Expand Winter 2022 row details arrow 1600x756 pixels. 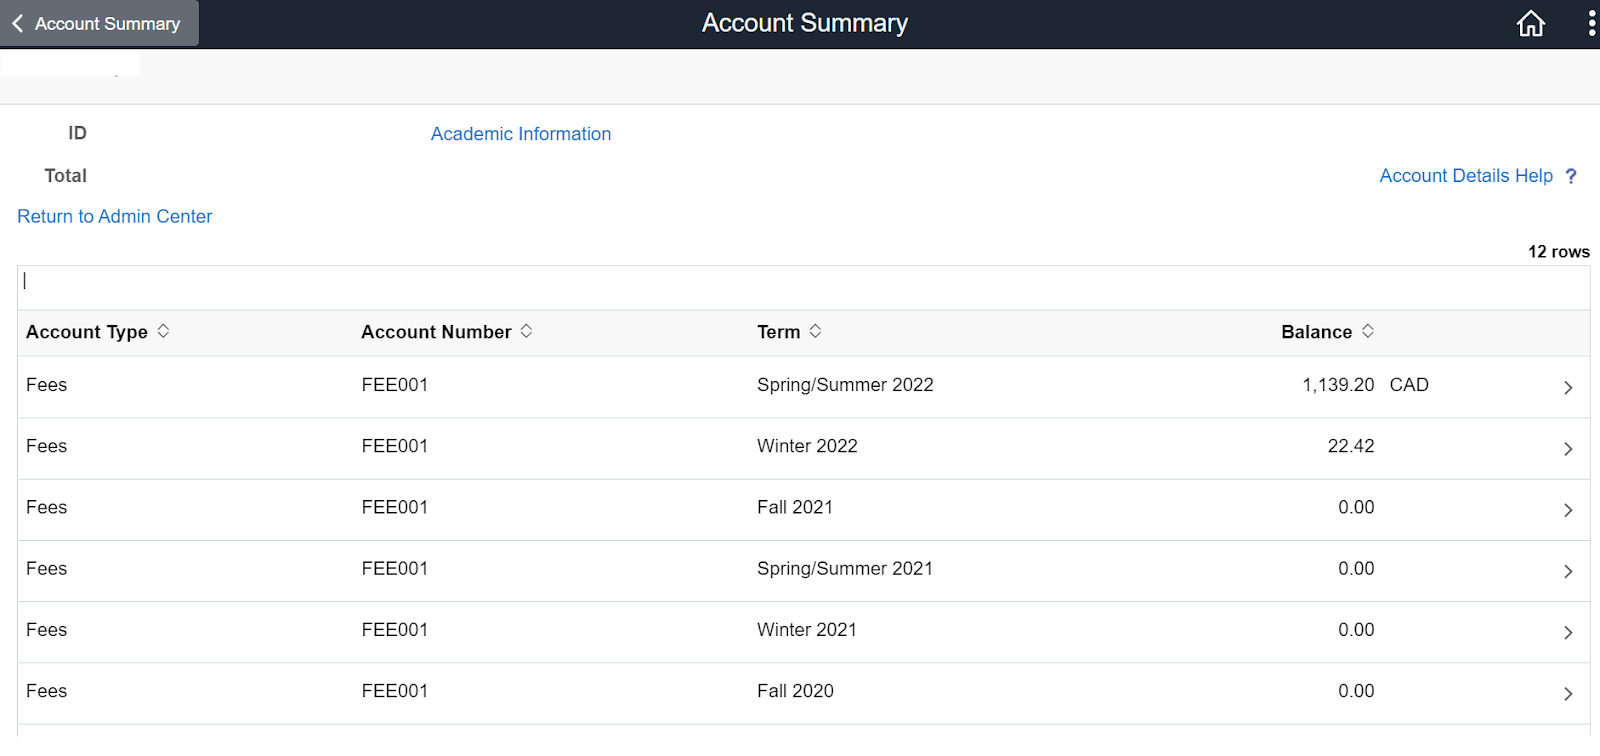(x=1567, y=449)
